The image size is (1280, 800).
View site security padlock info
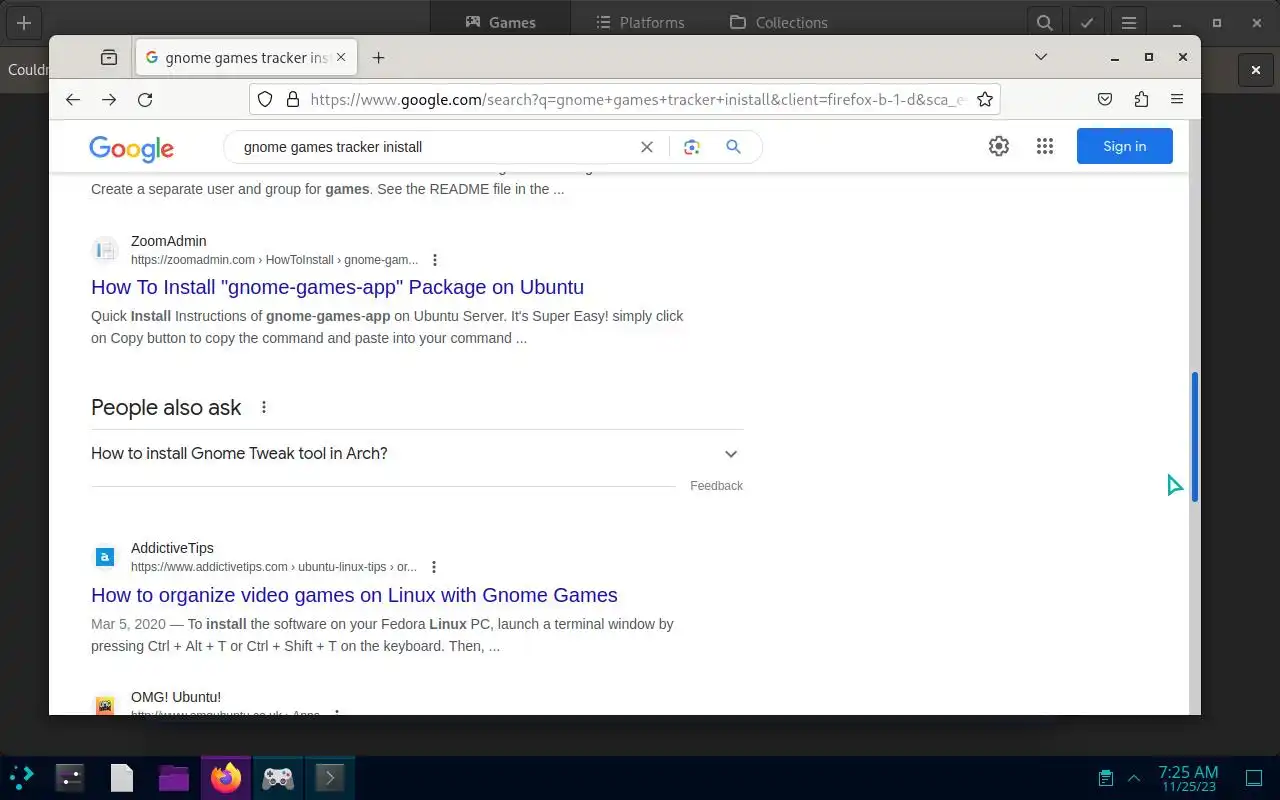click(293, 99)
